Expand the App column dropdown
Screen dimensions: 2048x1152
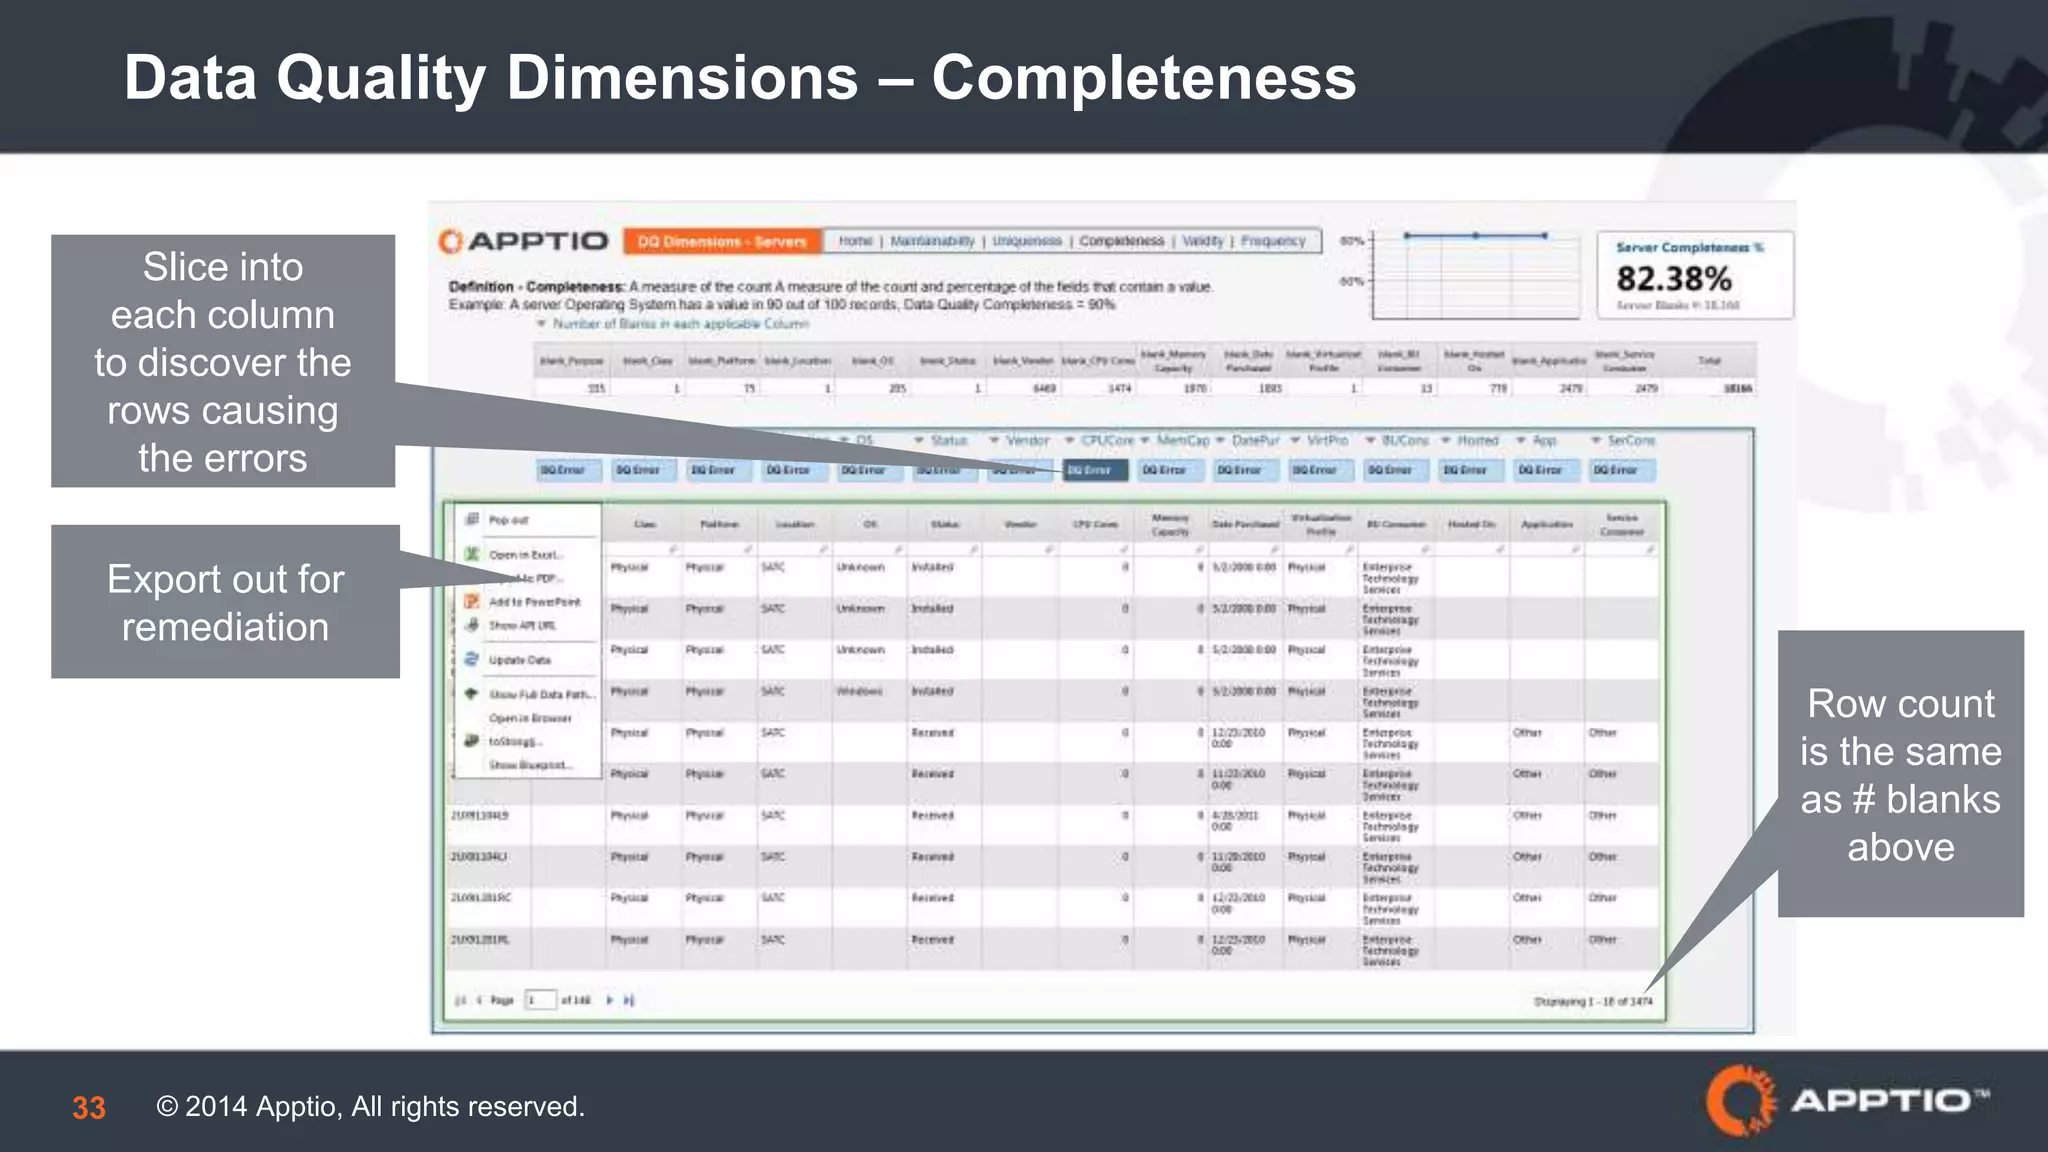coord(1521,440)
